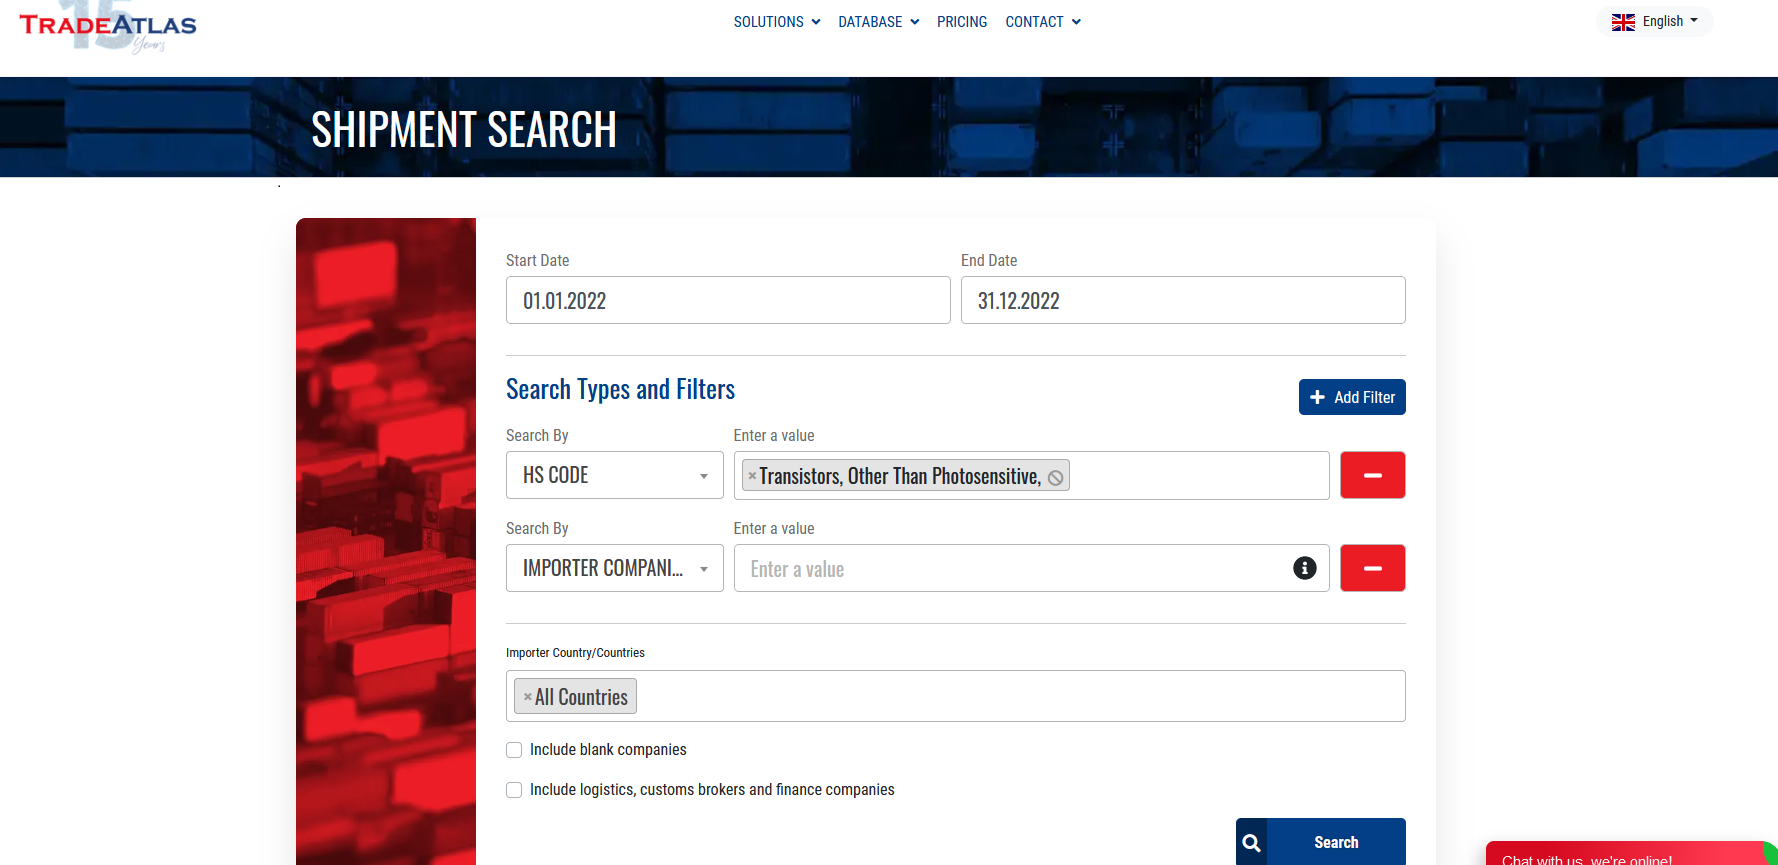Open the Contact menu

1042,22
